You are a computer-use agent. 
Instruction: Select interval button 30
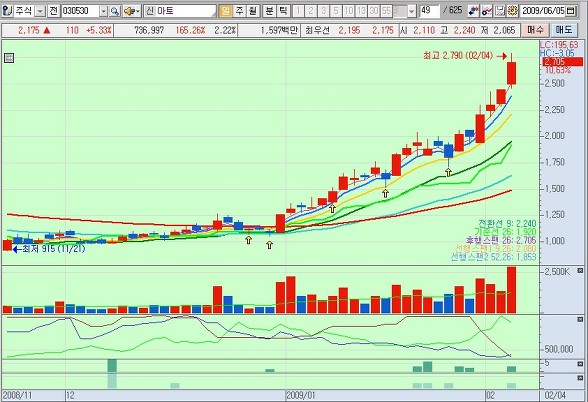click(x=374, y=11)
